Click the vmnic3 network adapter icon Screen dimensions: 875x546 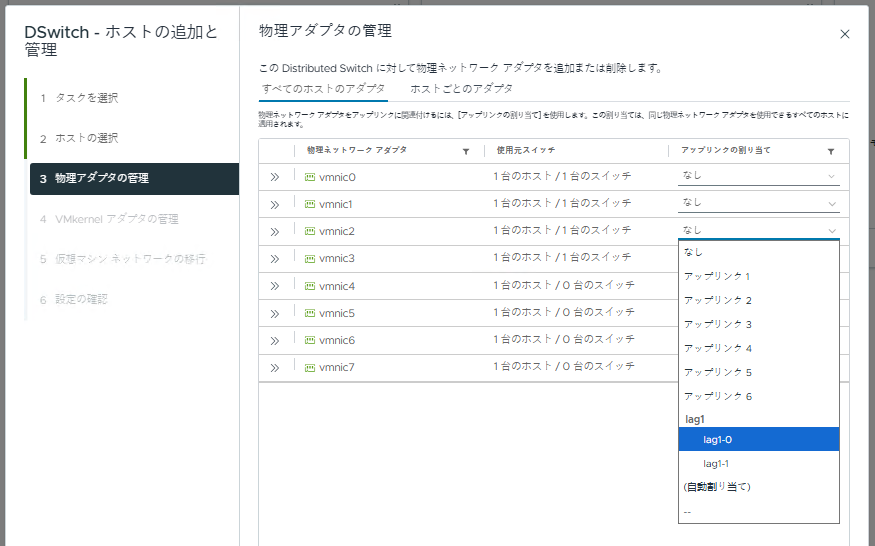[310, 258]
